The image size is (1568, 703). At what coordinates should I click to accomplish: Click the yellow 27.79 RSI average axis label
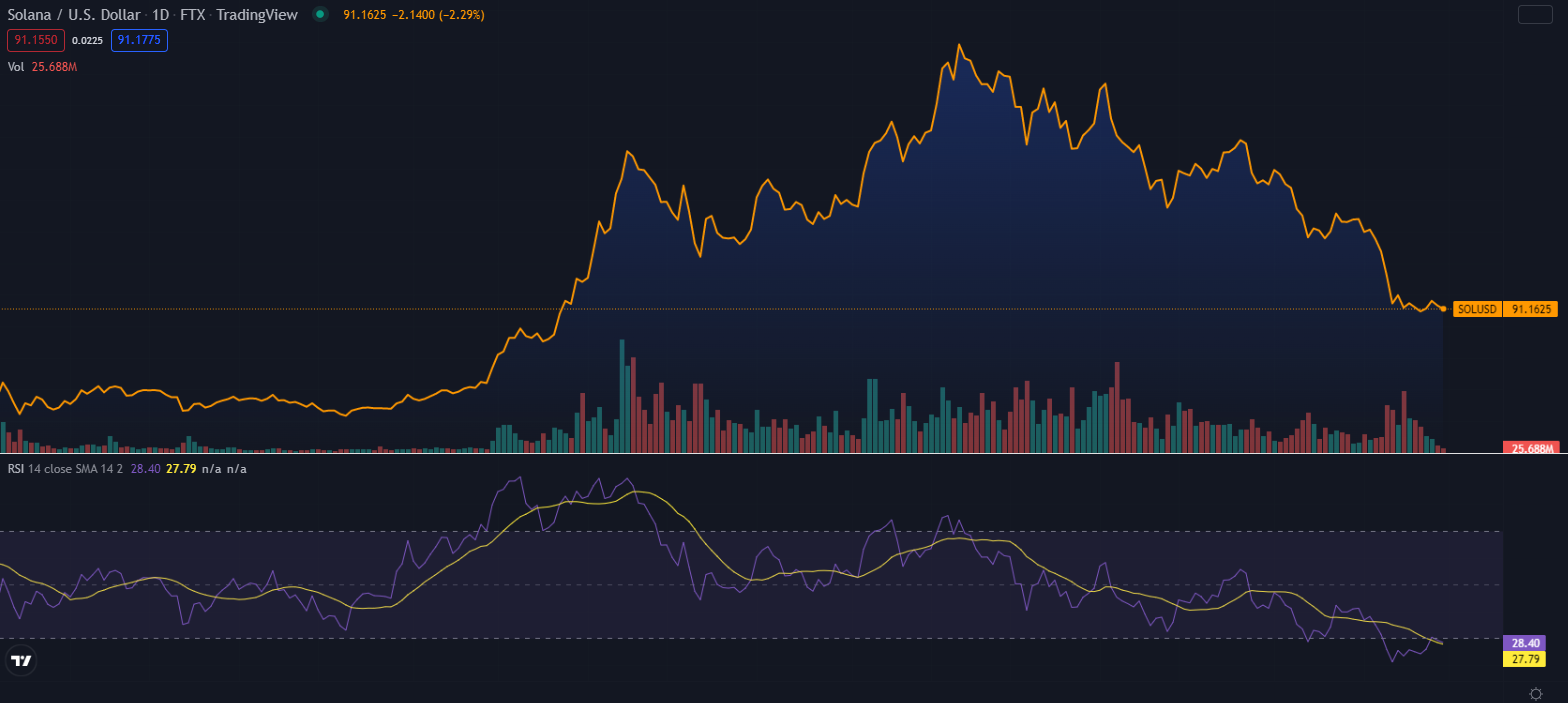1524,659
